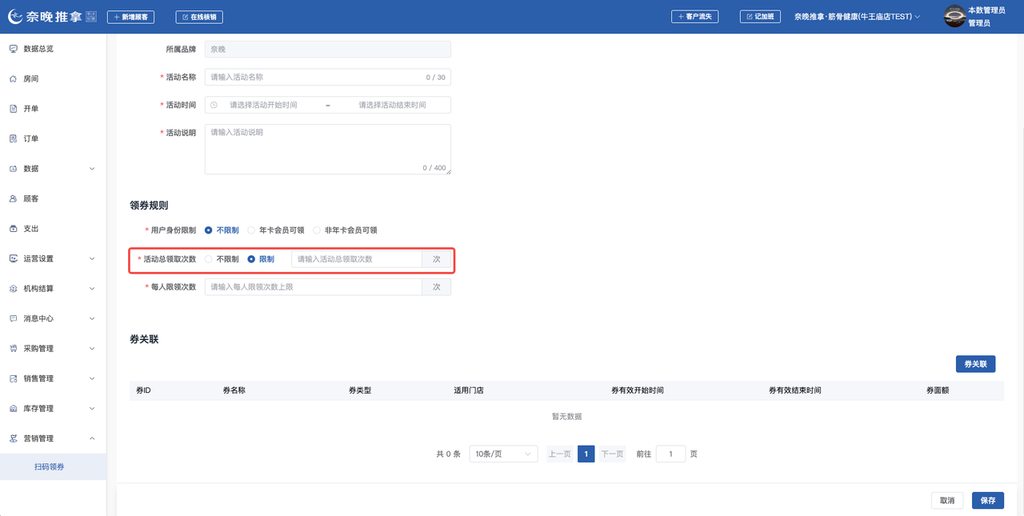Click the 订单 icon in sidebar

pyautogui.click(x=13, y=138)
